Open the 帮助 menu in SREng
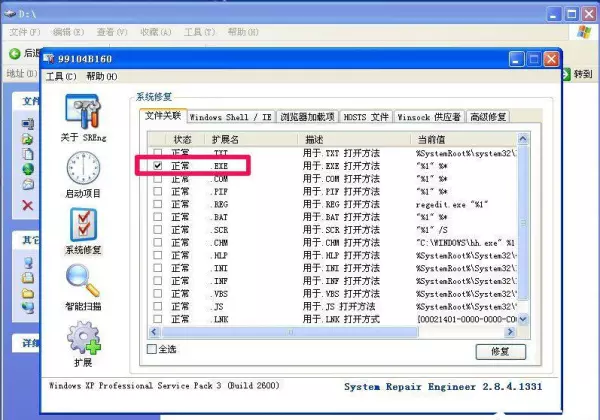This screenshot has width=600, height=420. pos(101,77)
